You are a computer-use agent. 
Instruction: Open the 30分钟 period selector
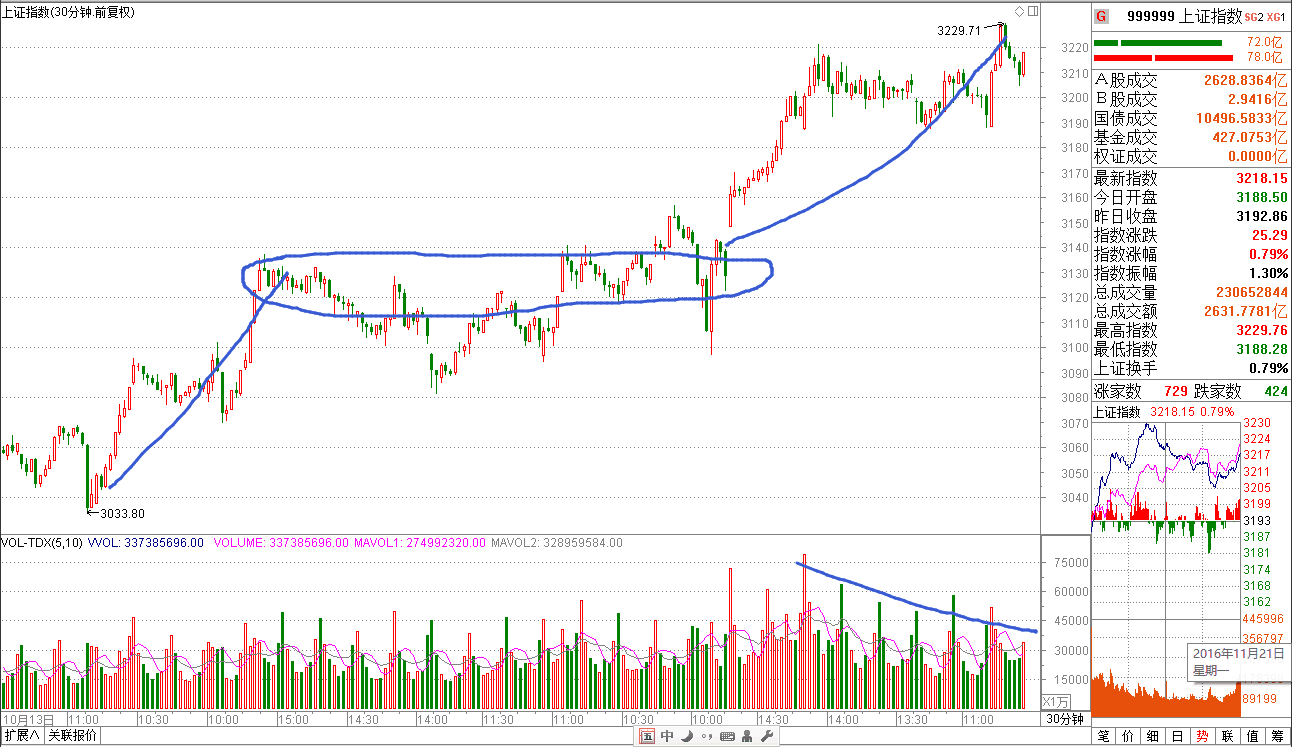click(x=1065, y=719)
